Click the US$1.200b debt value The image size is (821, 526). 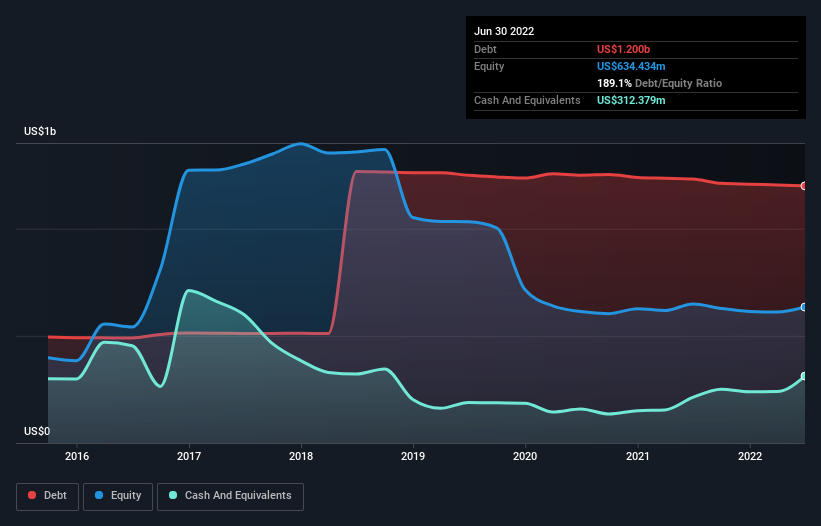coord(623,49)
